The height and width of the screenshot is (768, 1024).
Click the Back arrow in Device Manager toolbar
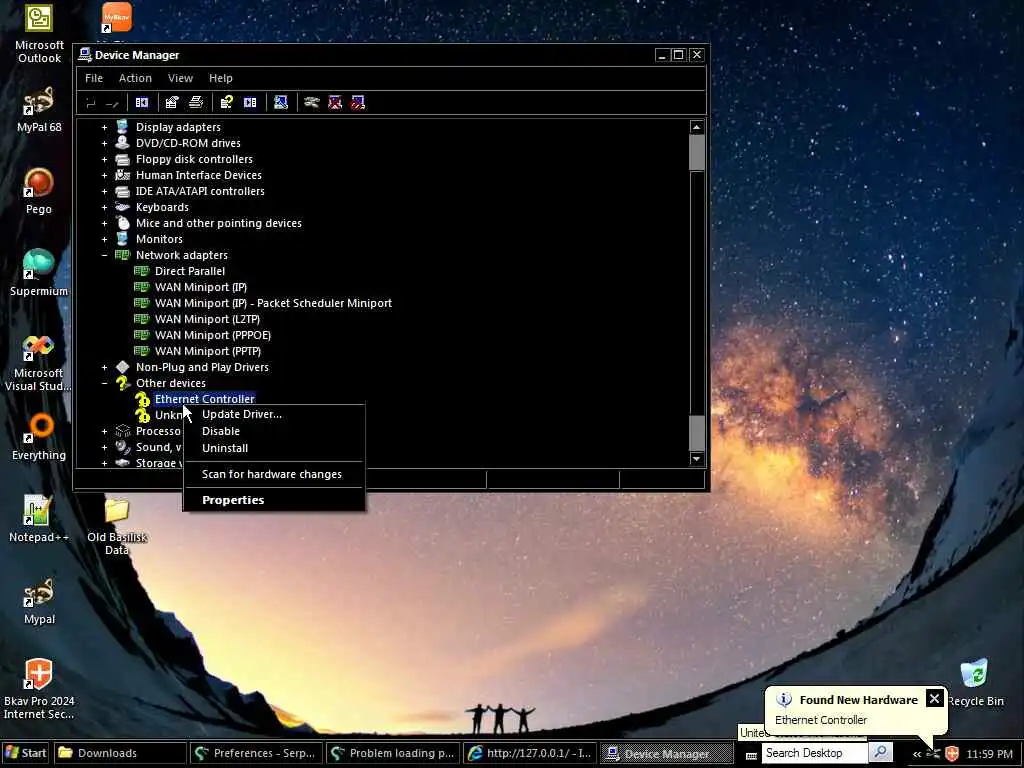(91, 103)
